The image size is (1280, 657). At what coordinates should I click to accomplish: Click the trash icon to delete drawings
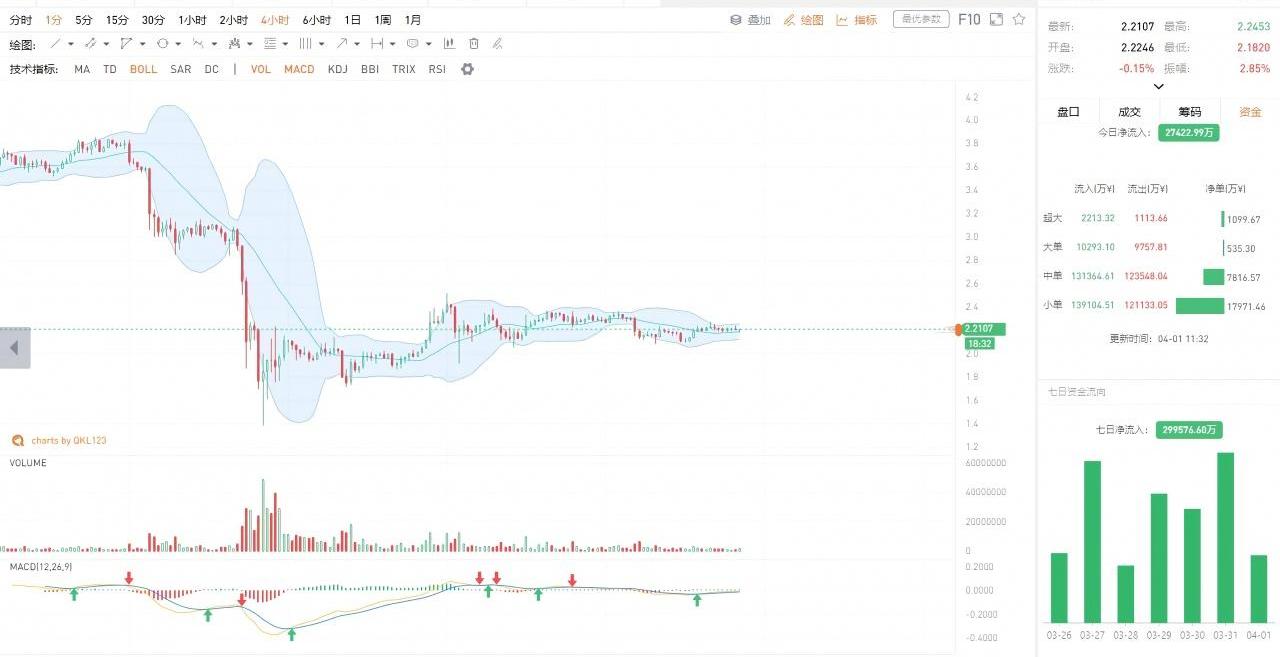pos(474,44)
